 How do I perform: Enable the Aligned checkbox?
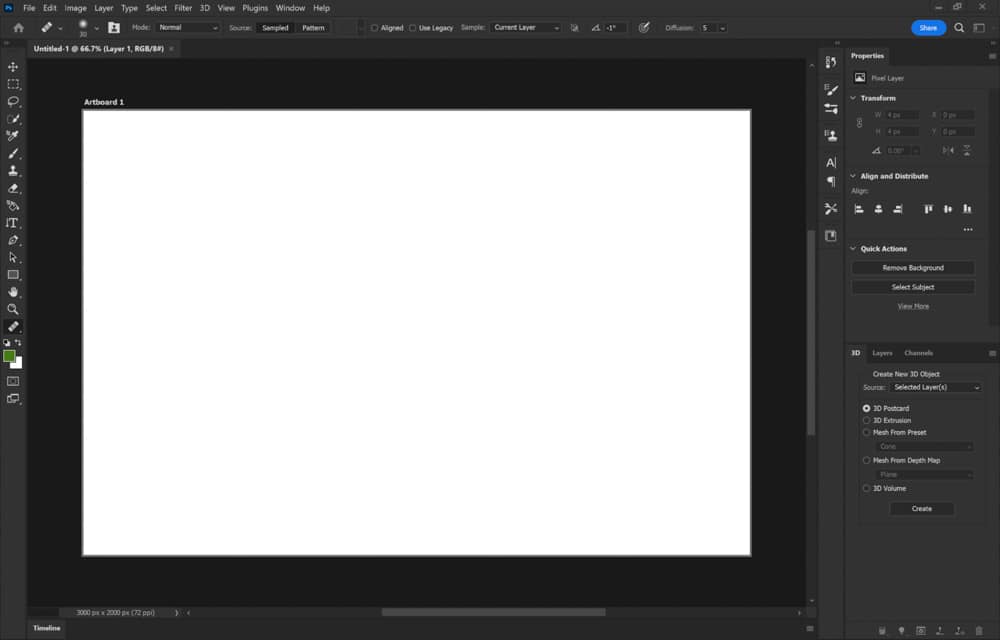coord(374,28)
